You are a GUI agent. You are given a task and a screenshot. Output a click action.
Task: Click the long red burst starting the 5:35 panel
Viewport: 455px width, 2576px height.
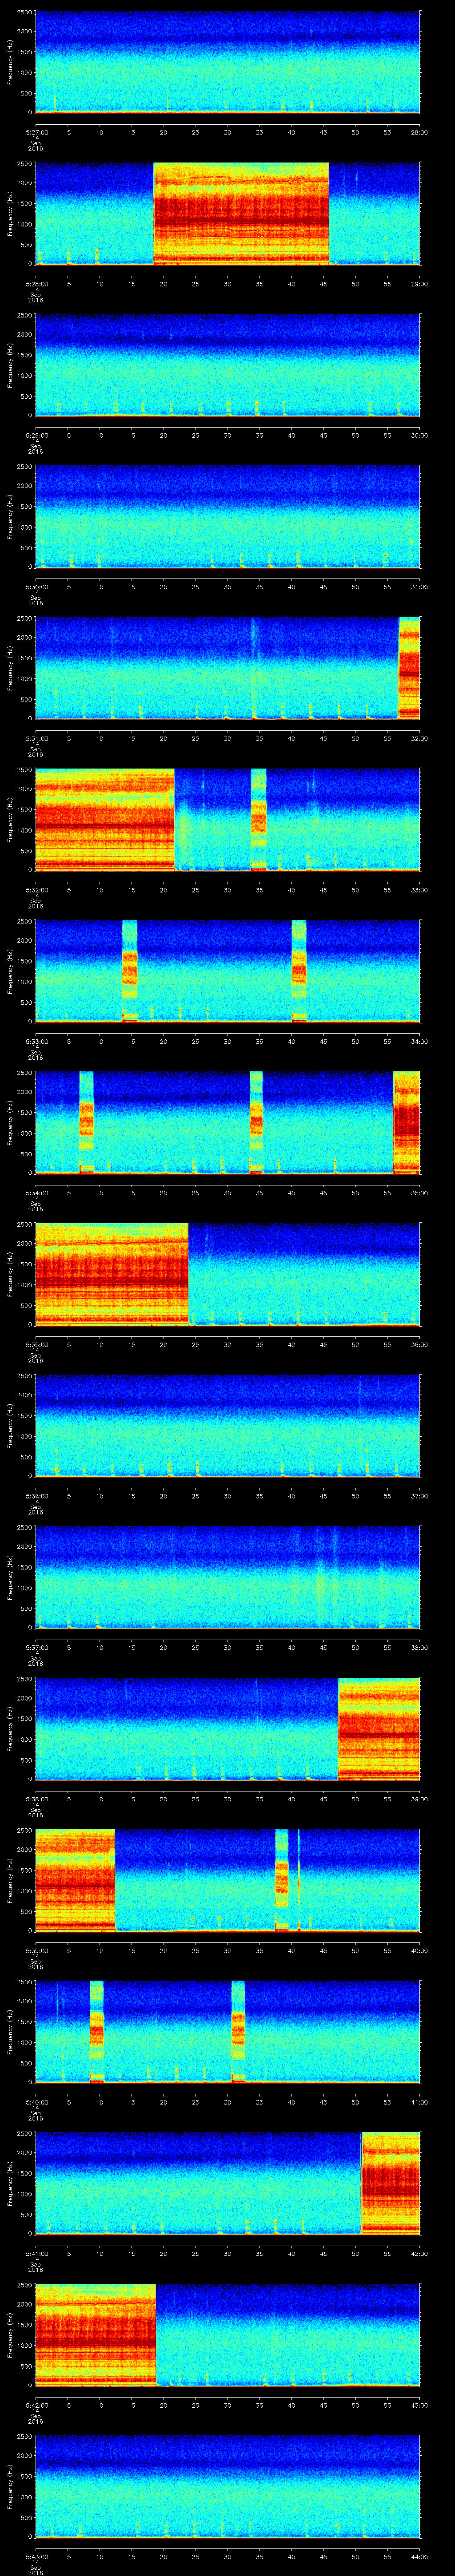111,1273
